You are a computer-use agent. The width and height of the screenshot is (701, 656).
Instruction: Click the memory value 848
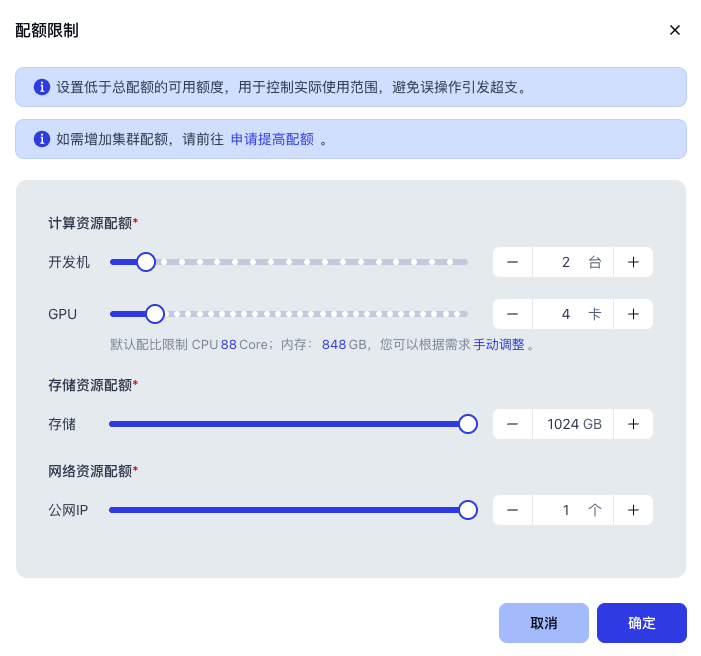pos(334,344)
